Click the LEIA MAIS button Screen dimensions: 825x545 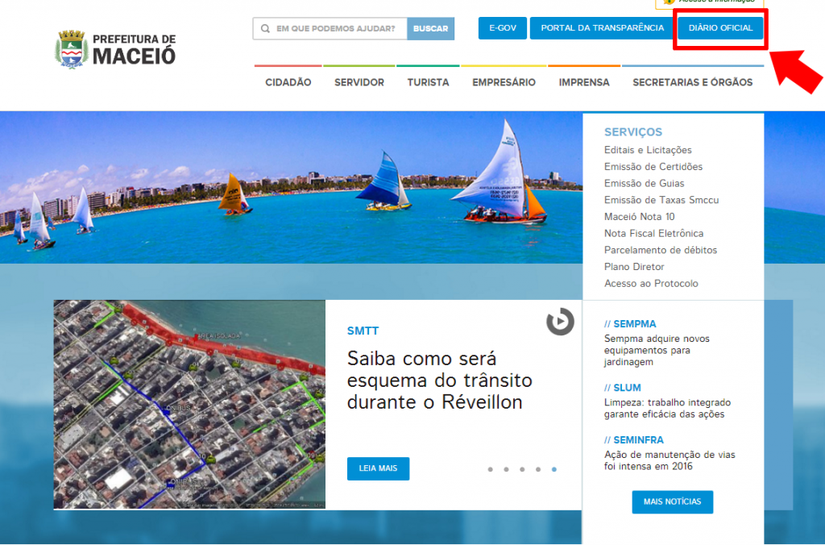[378, 468]
